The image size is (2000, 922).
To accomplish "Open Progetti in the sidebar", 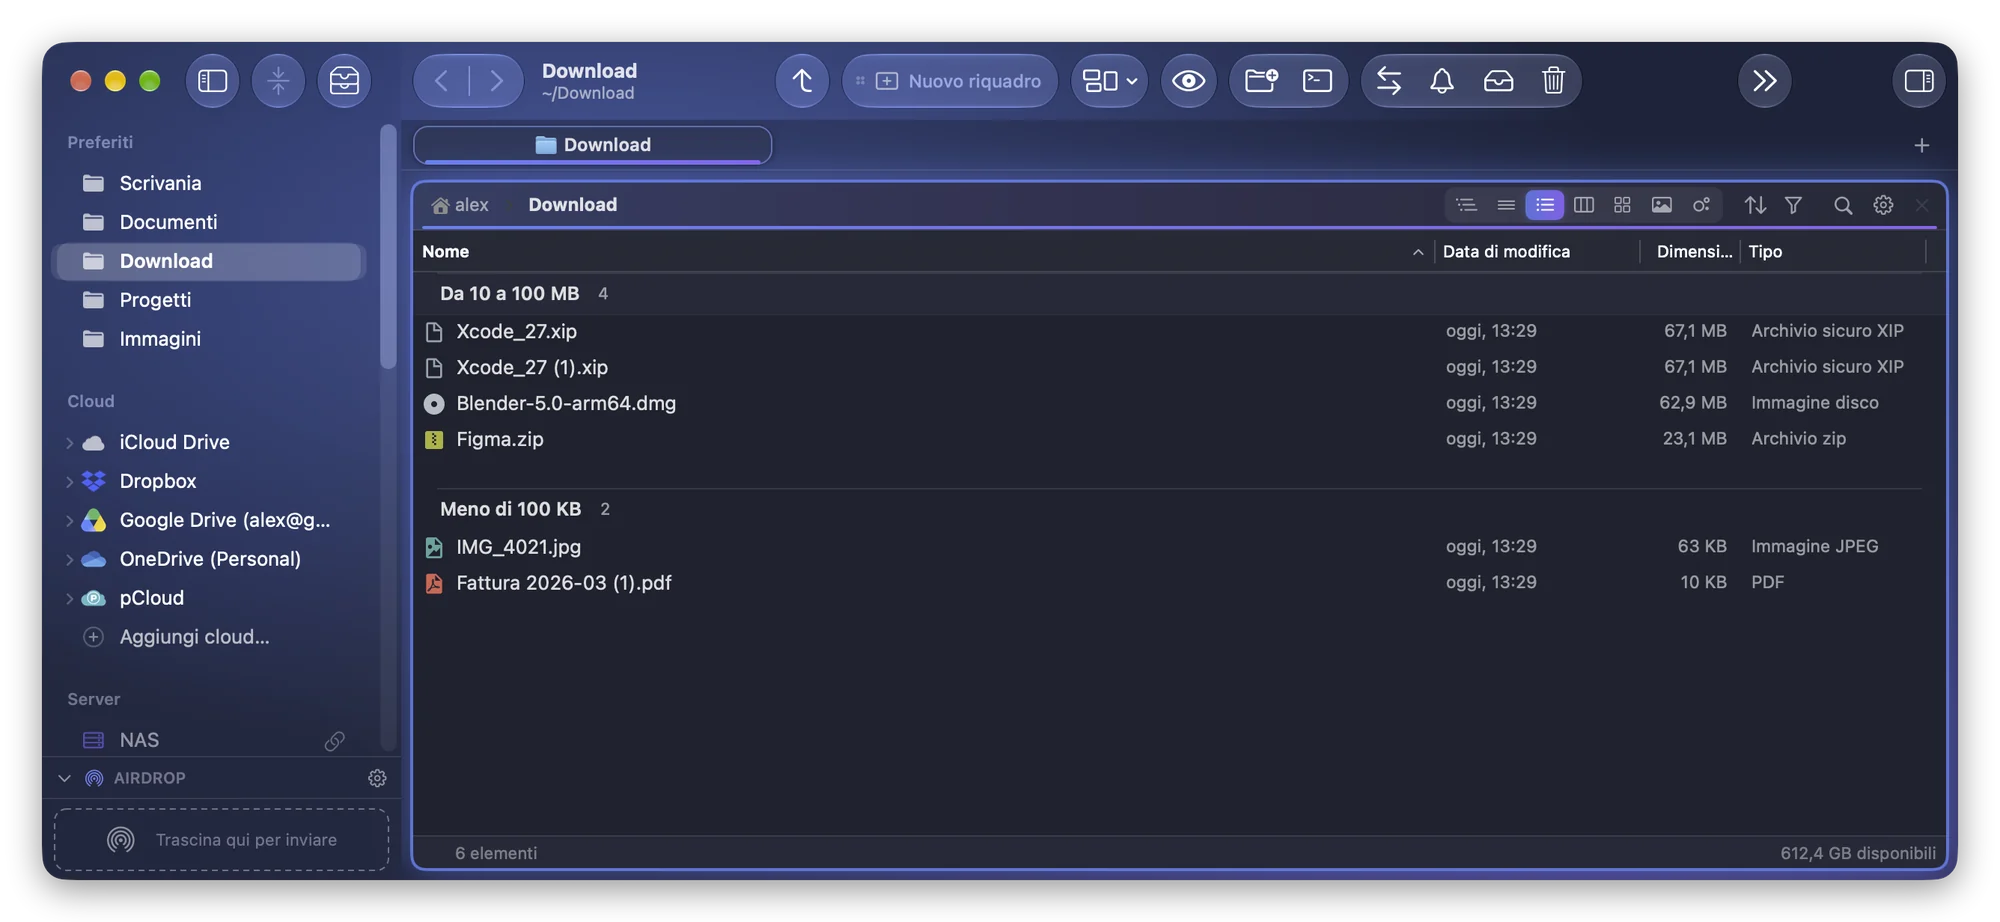I will 210,300.
